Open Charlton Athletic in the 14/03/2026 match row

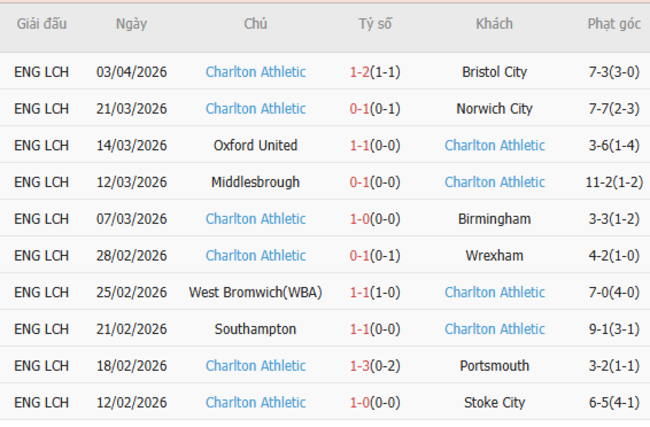coord(494,145)
